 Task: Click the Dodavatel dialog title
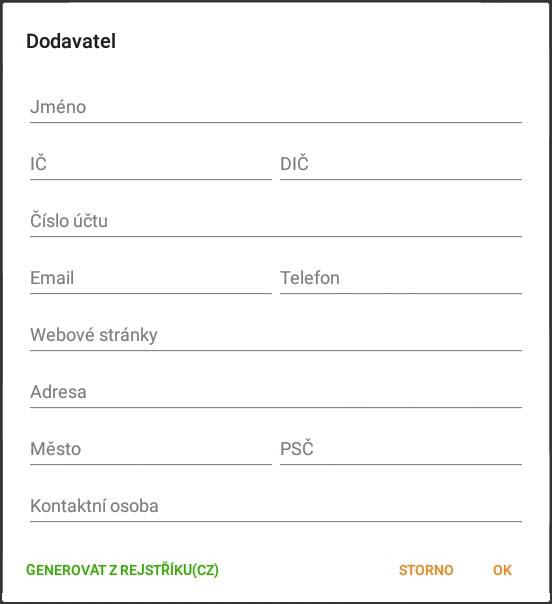point(71,41)
